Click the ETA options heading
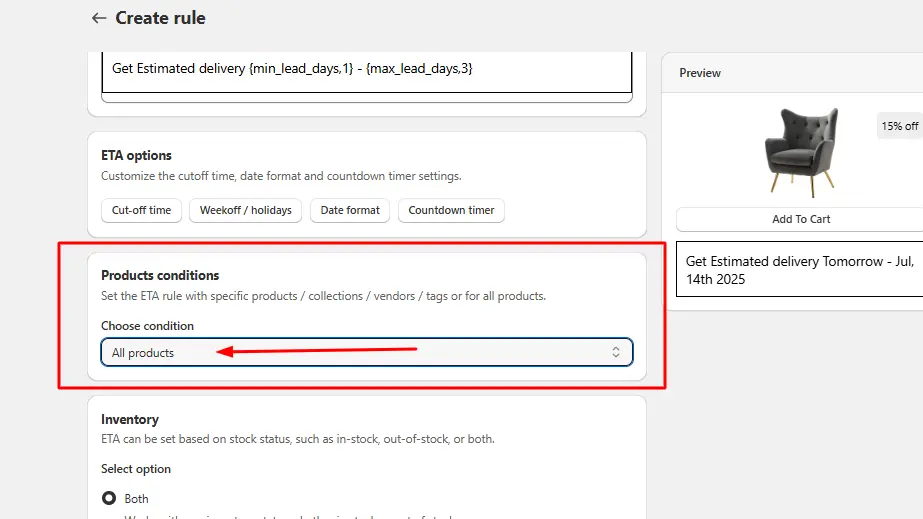The width and height of the screenshot is (923, 519). tap(136, 155)
